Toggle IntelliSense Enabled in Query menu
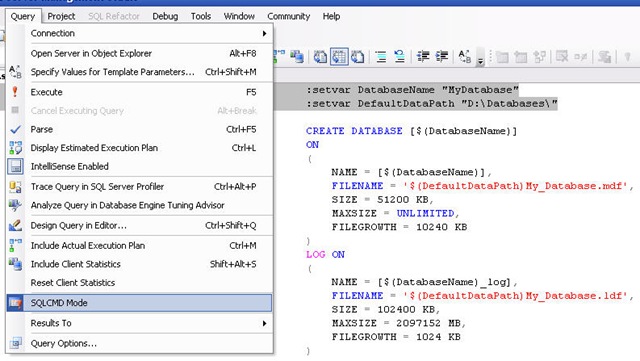Viewport: 640px width, 361px height. (x=139, y=166)
